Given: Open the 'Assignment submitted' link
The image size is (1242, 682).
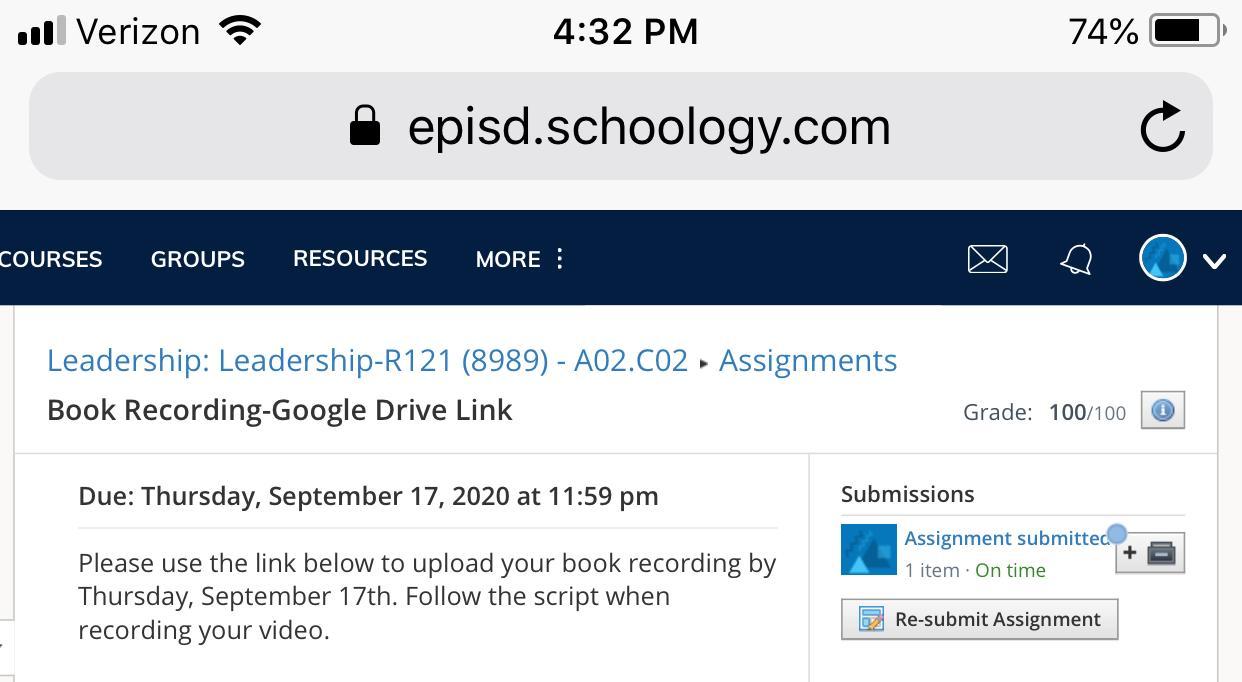Looking at the screenshot, I should [1005, 538].
